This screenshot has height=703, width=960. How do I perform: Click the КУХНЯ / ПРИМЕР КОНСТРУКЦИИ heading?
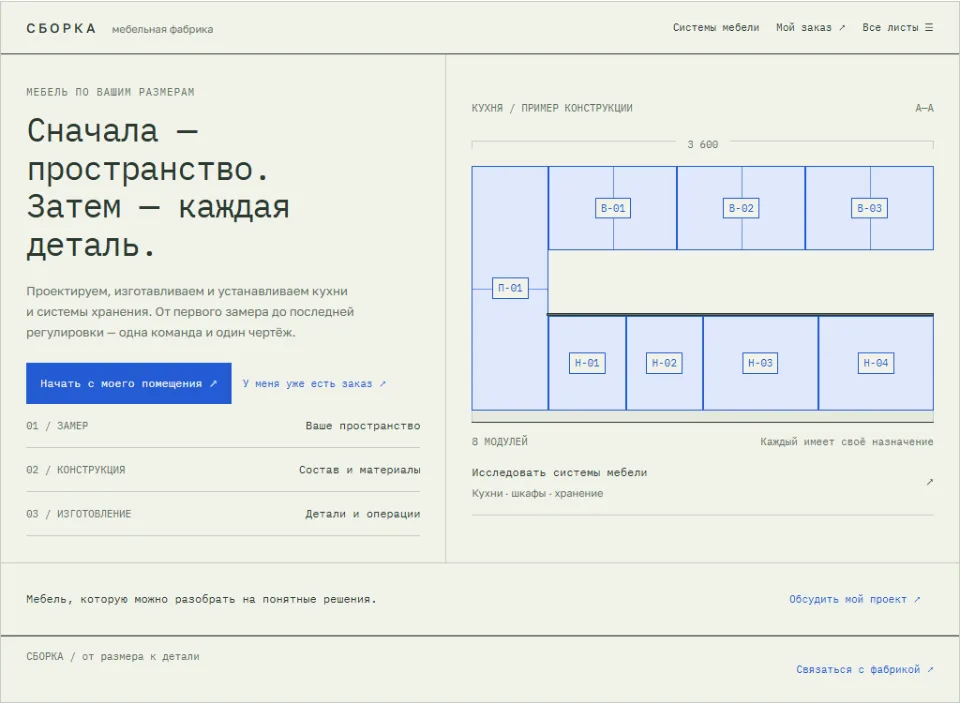[552, 108]
